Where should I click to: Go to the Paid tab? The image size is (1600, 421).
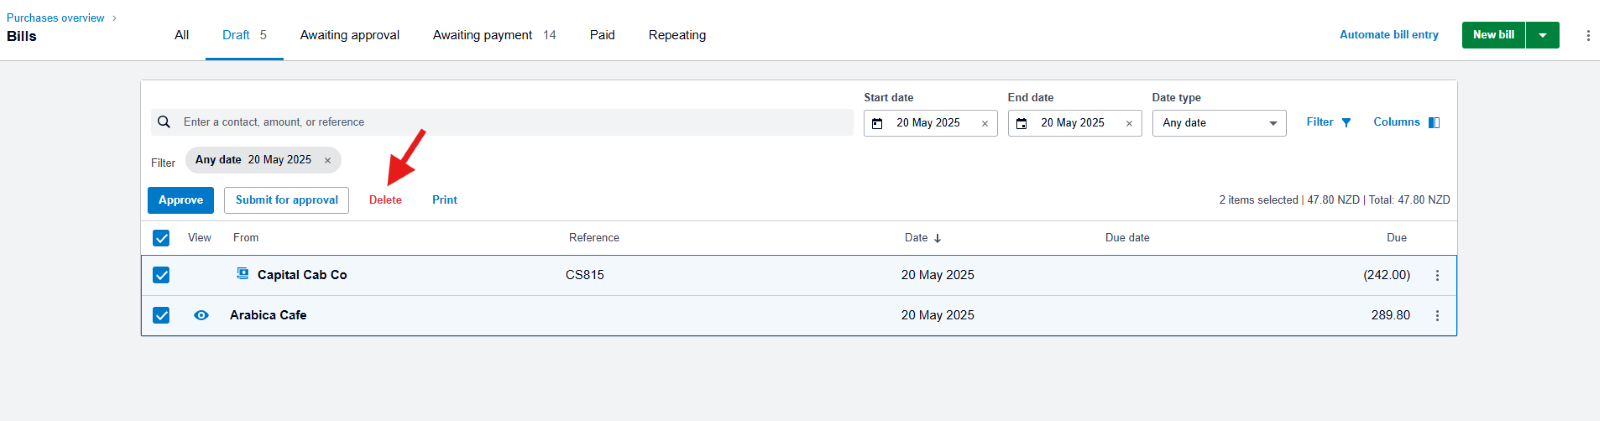point(602,35)
